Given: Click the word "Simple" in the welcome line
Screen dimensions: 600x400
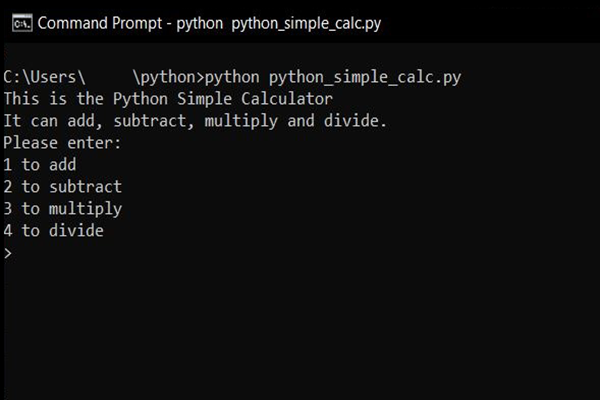Looking at the screenshot, I should click(204, 100).
